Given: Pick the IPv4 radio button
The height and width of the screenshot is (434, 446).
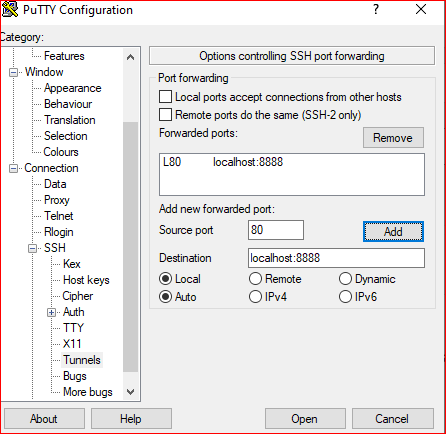Looking at the screenshot, I should tap(255, 297).
